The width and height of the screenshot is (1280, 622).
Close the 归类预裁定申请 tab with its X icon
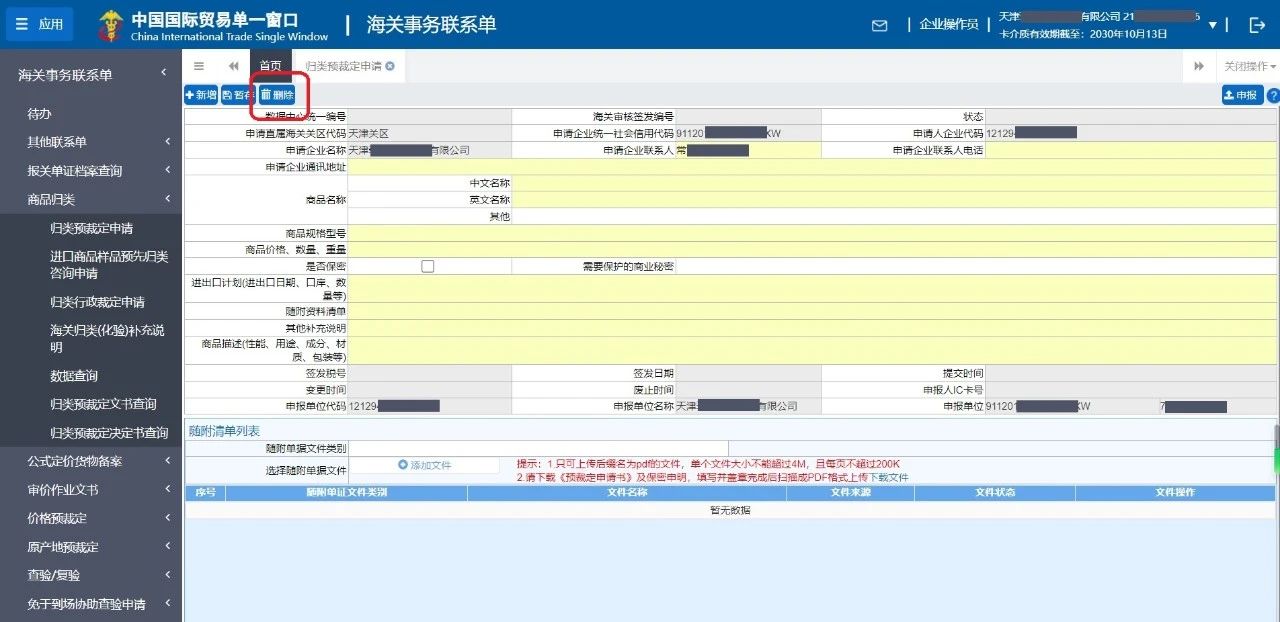coord(390,66)
